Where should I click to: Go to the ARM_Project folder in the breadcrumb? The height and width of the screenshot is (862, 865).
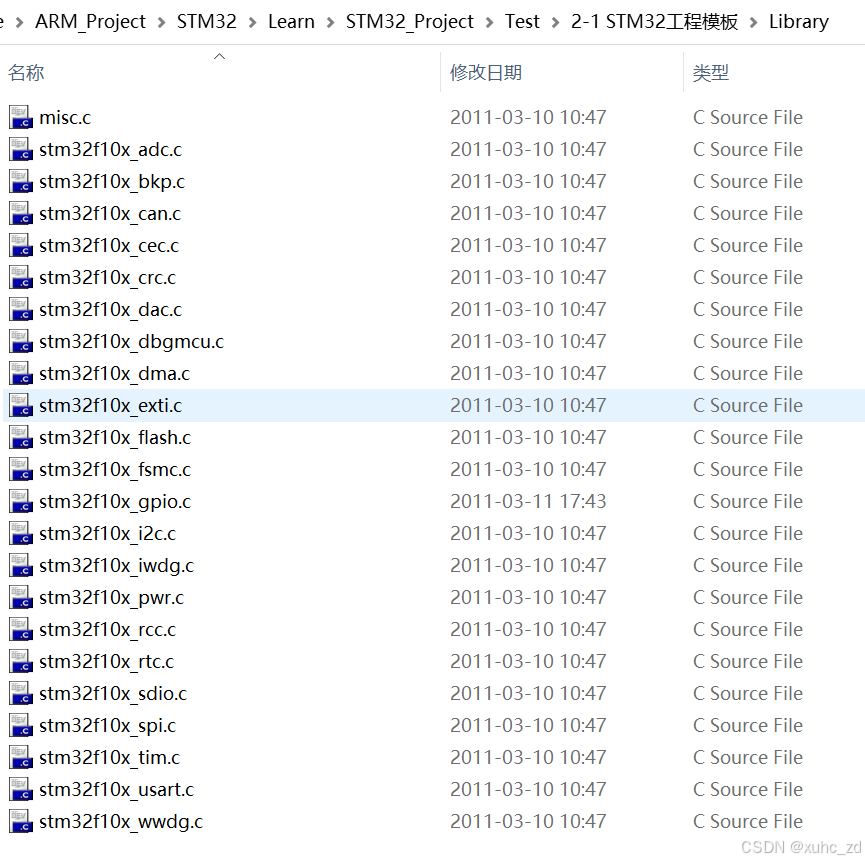tap(90, 22)
